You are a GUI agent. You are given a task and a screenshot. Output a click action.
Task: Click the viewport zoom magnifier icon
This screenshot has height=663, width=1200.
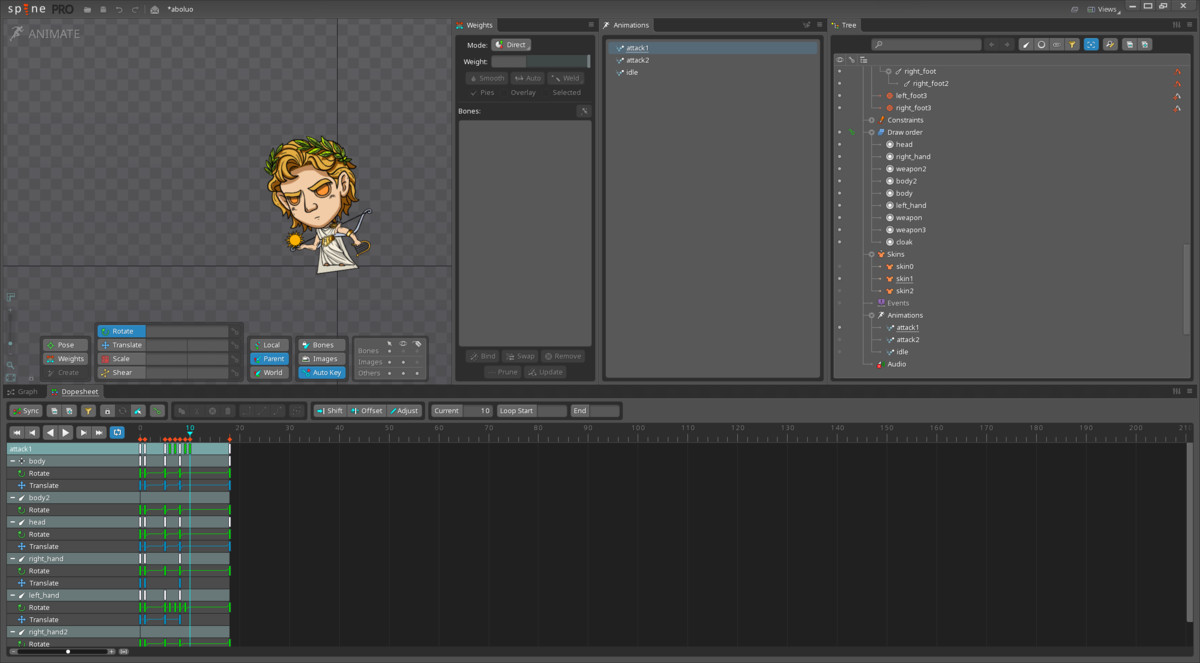10,366
